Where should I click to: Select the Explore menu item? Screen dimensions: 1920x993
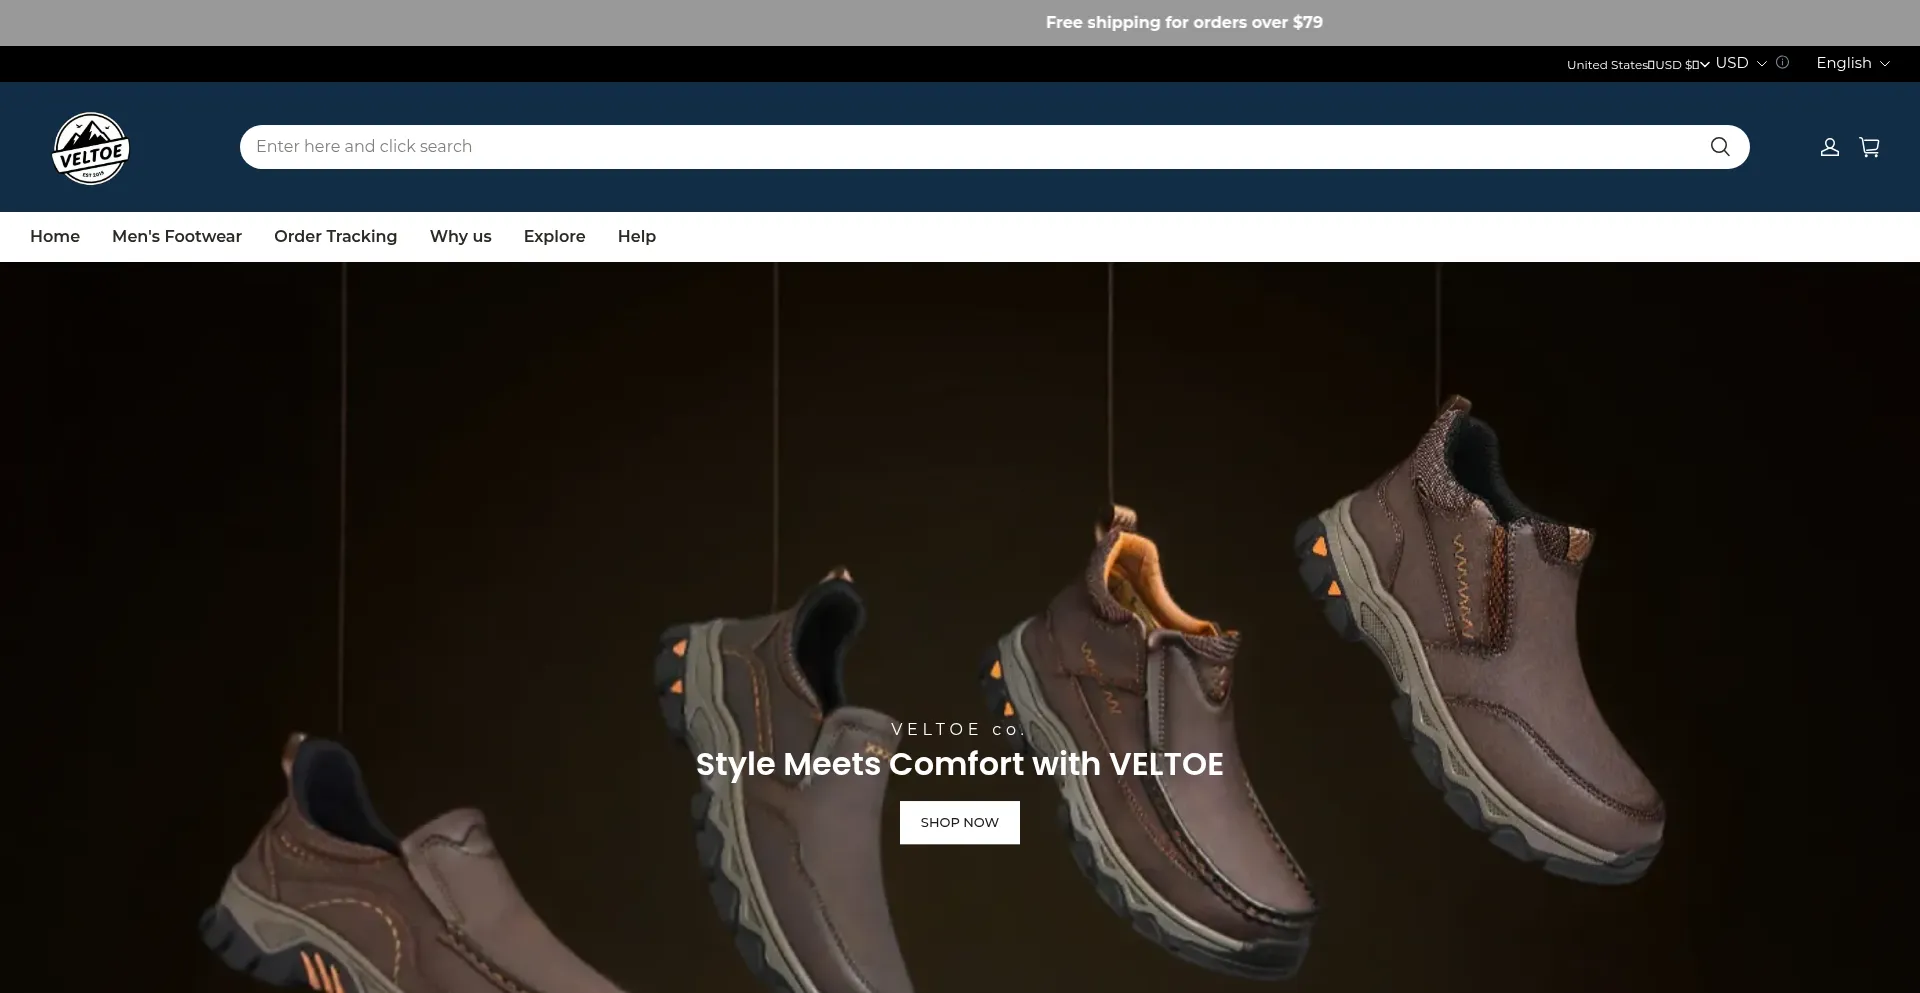(x=555, y=236)
